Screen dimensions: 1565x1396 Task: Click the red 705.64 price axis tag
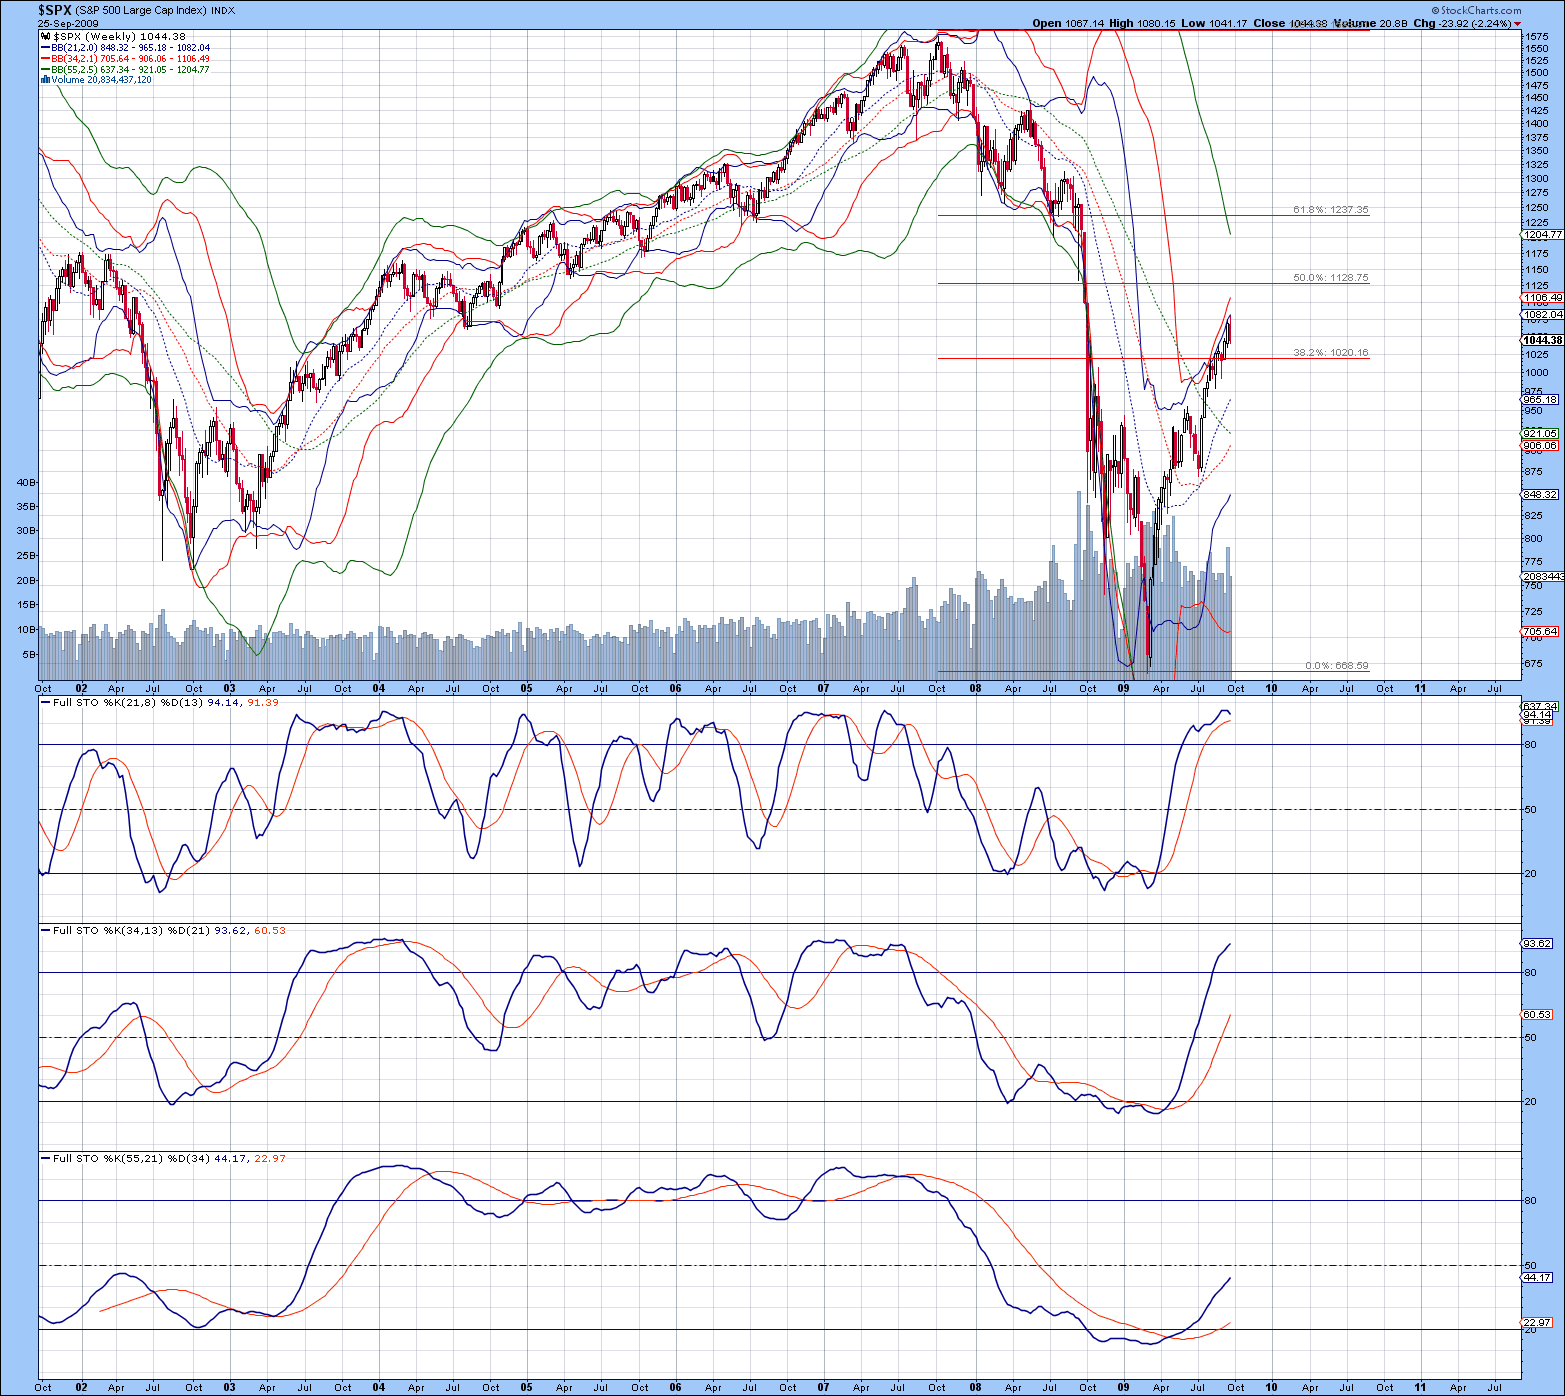pyautogui.click(x=1540, y=632)
